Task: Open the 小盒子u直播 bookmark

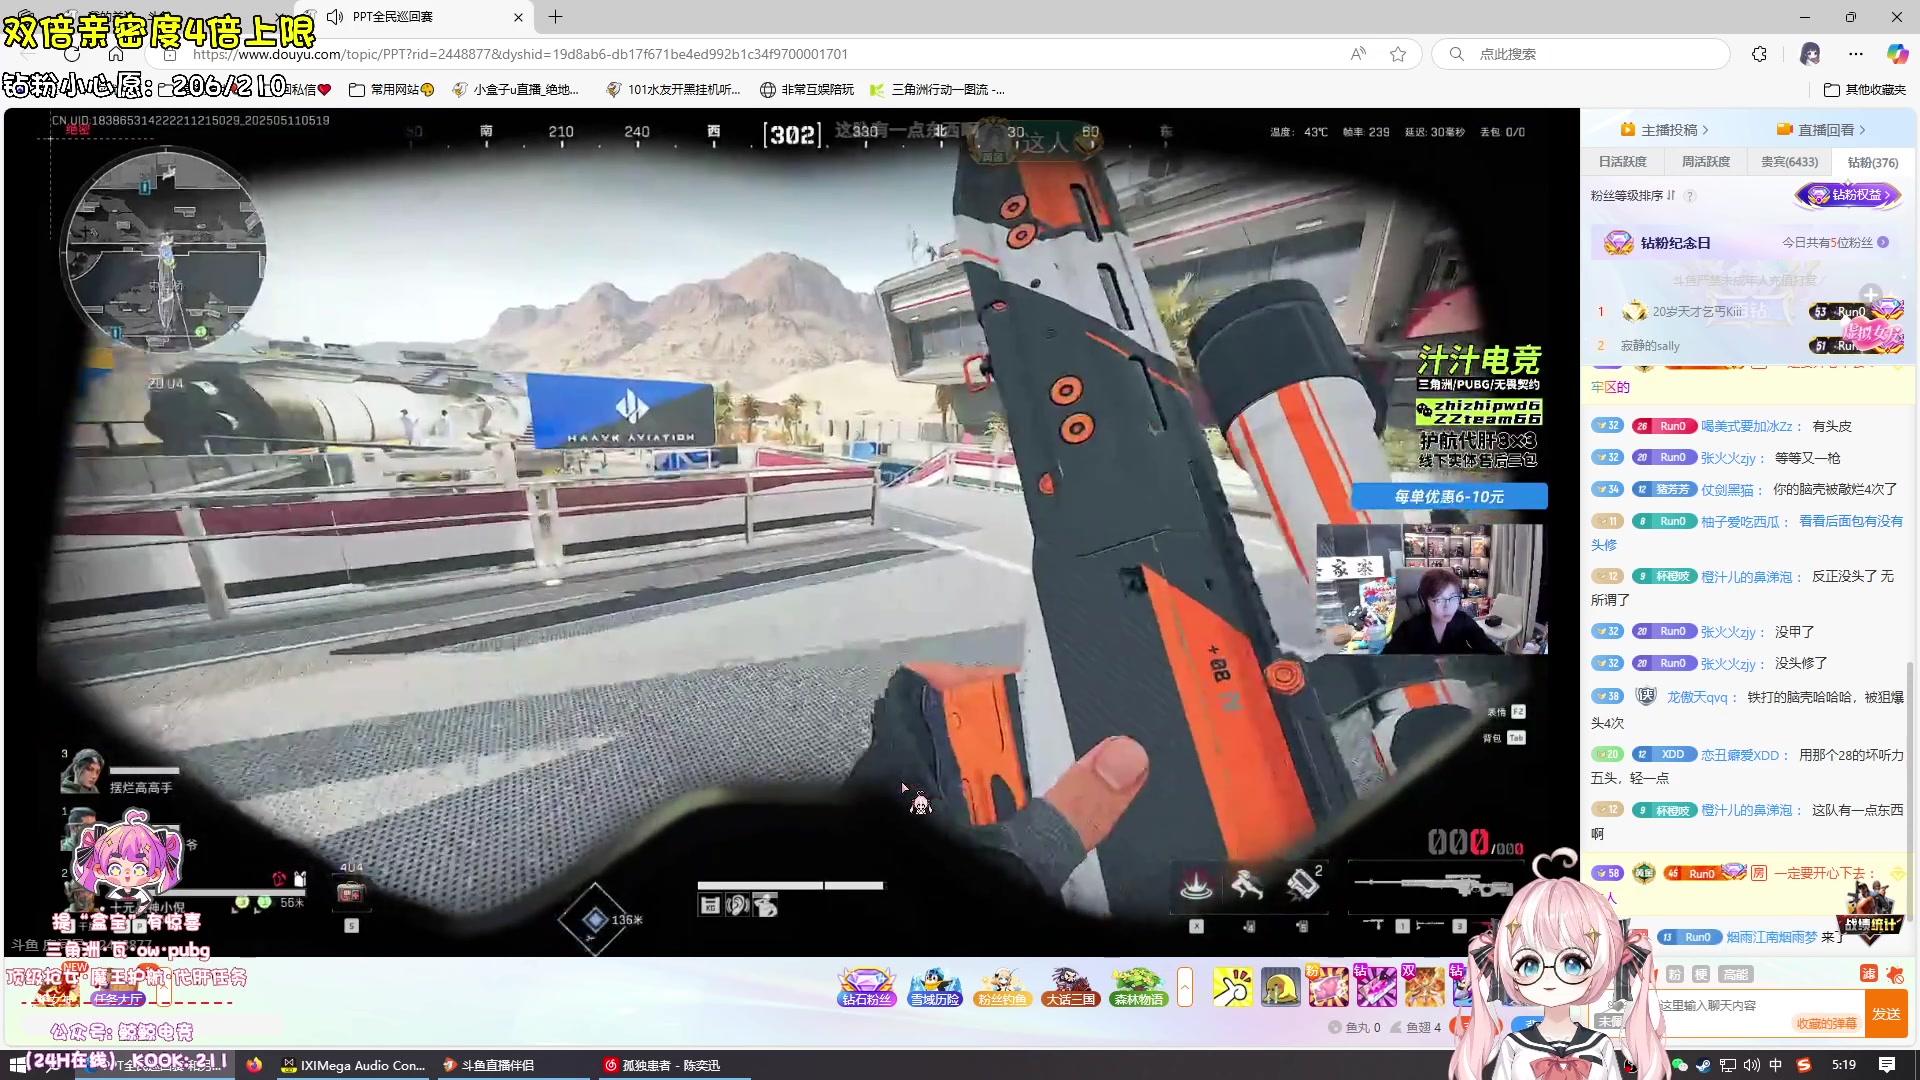Action: pyautogui.click(x=515, y=90)
